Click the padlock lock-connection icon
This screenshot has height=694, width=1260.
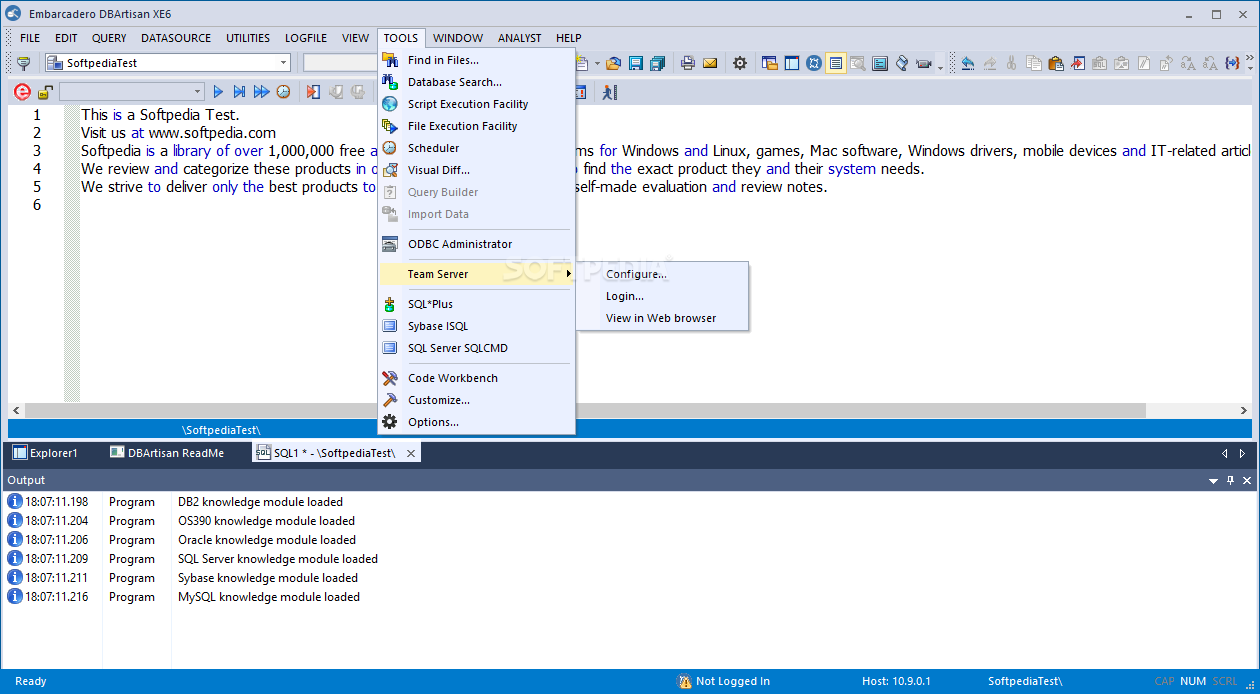point(45,92)
